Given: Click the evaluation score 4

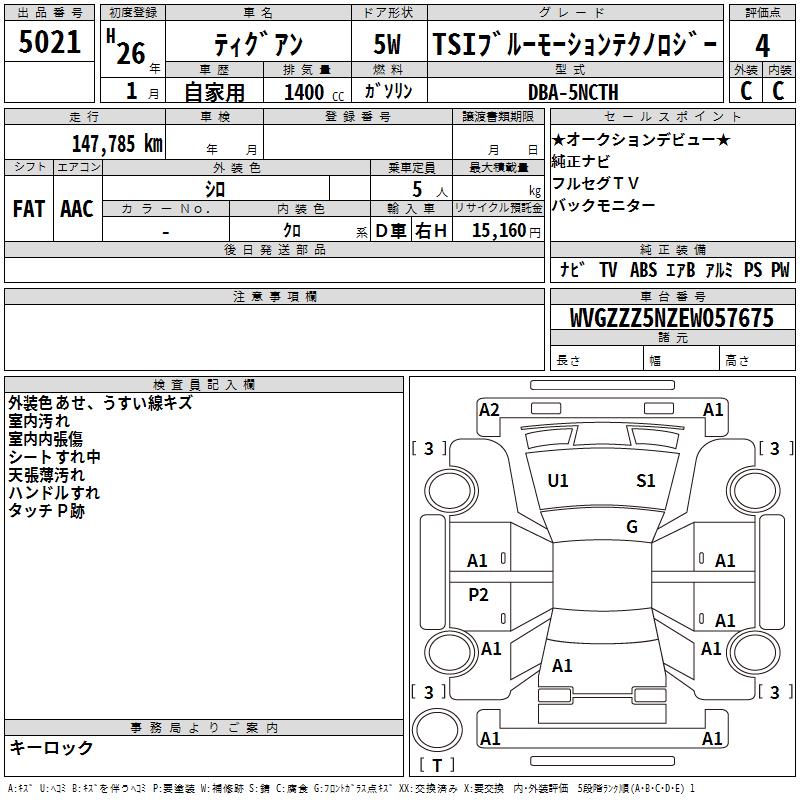Looking at the screenshot, I should click(762, 45).
